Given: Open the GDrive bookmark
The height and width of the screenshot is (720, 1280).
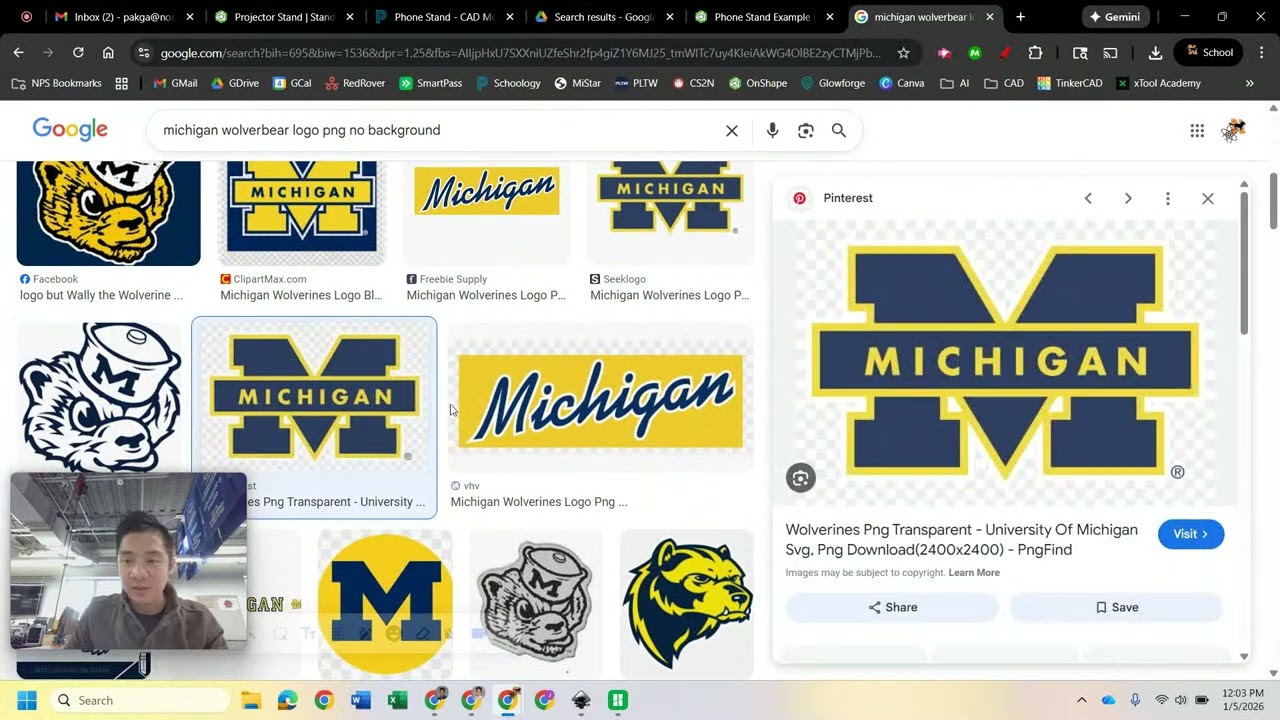Looking at the screenshot, I should [235, 83].
